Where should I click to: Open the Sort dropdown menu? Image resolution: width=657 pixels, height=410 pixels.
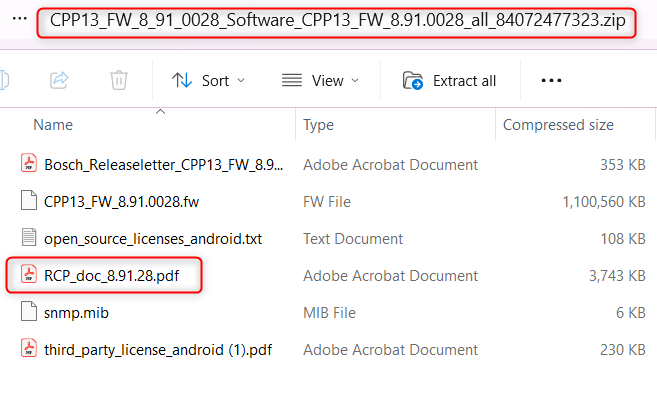click(209, 80)
